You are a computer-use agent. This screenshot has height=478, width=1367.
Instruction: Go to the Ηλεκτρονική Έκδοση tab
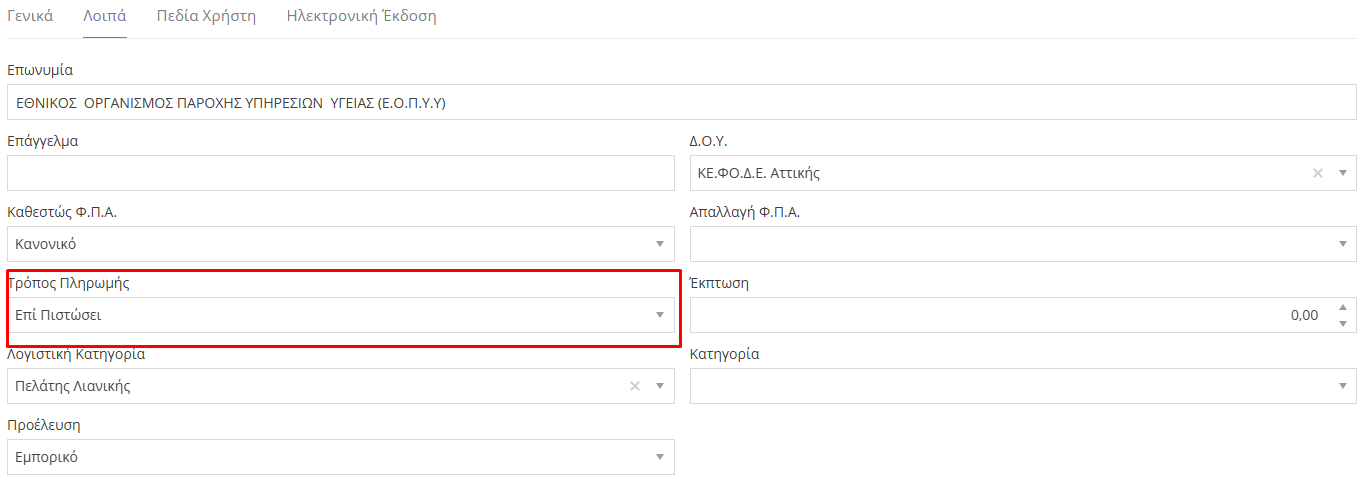tap(361, 17)
